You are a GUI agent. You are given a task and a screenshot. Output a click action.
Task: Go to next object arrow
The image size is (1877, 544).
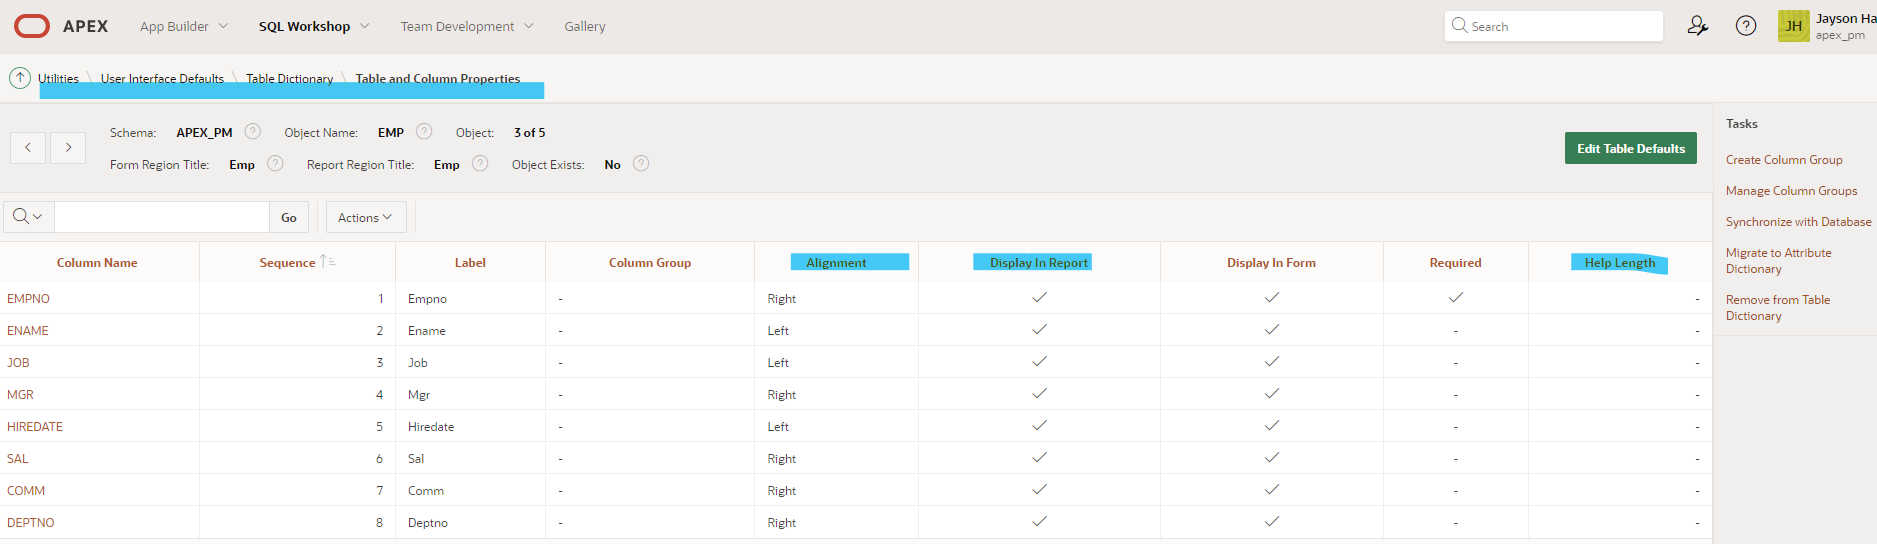pos(68,148)
